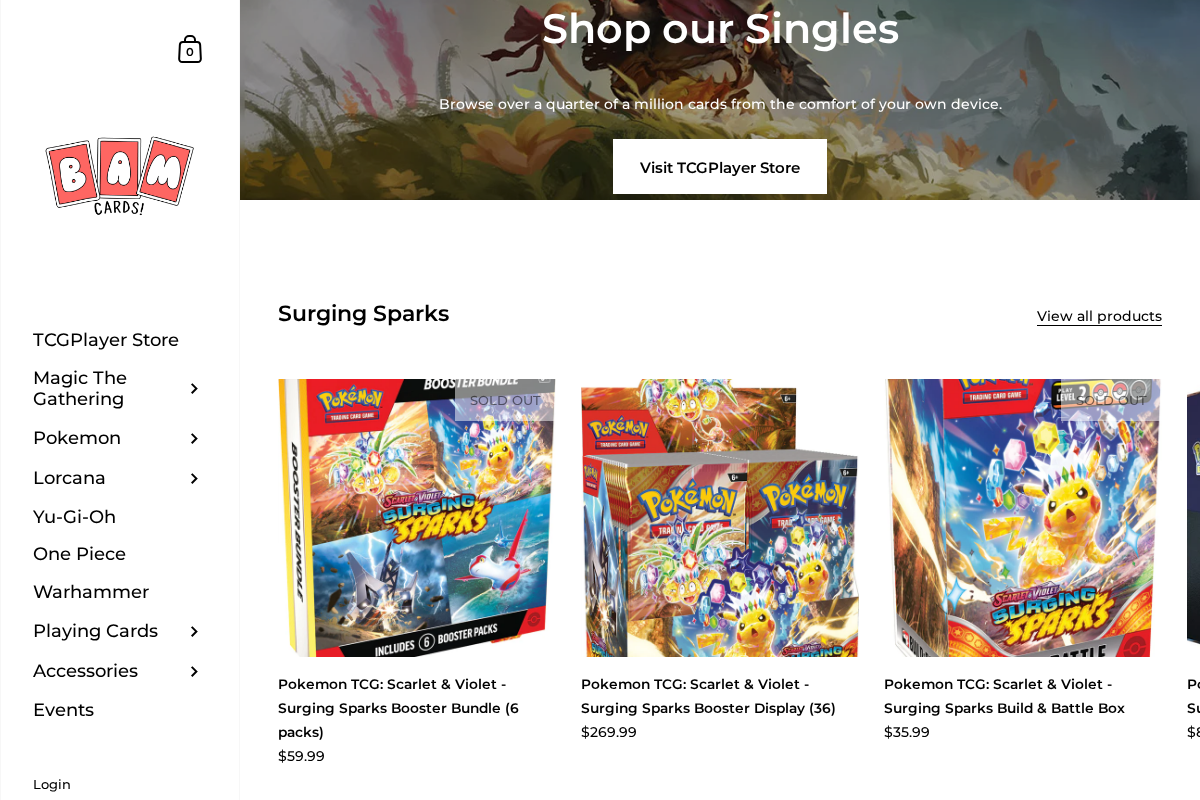Image resolution: width=1200 pixels, height=800 pixels.
Task: Open the Events page
Action: pos(63,709)
